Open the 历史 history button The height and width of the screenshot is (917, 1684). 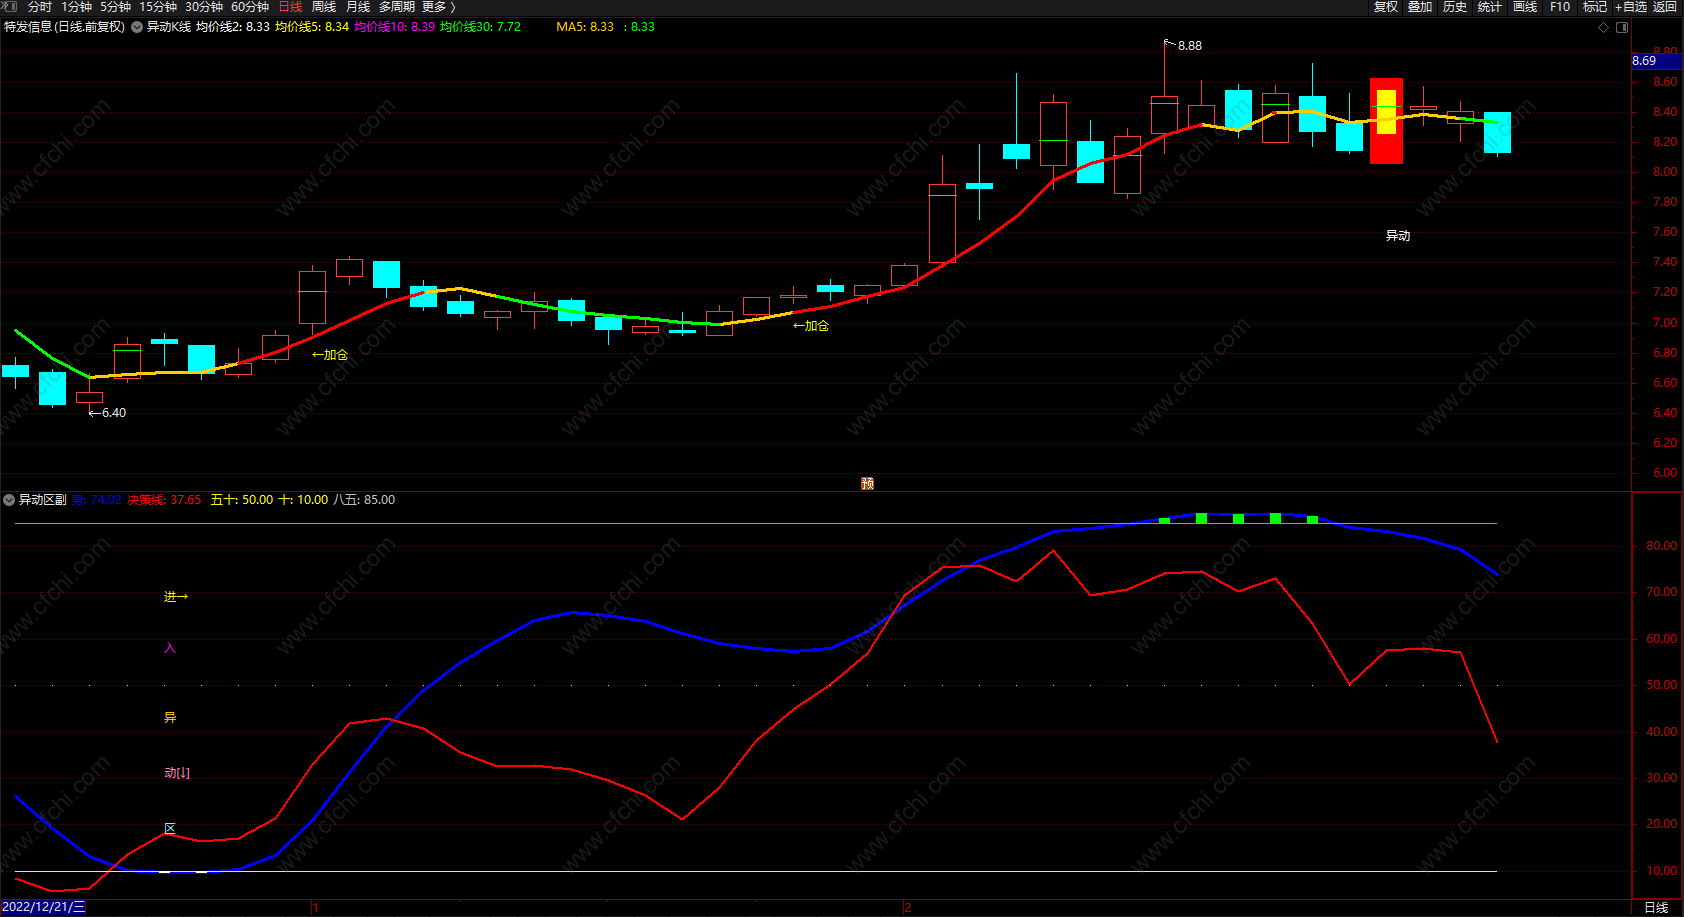[1455, 7]
